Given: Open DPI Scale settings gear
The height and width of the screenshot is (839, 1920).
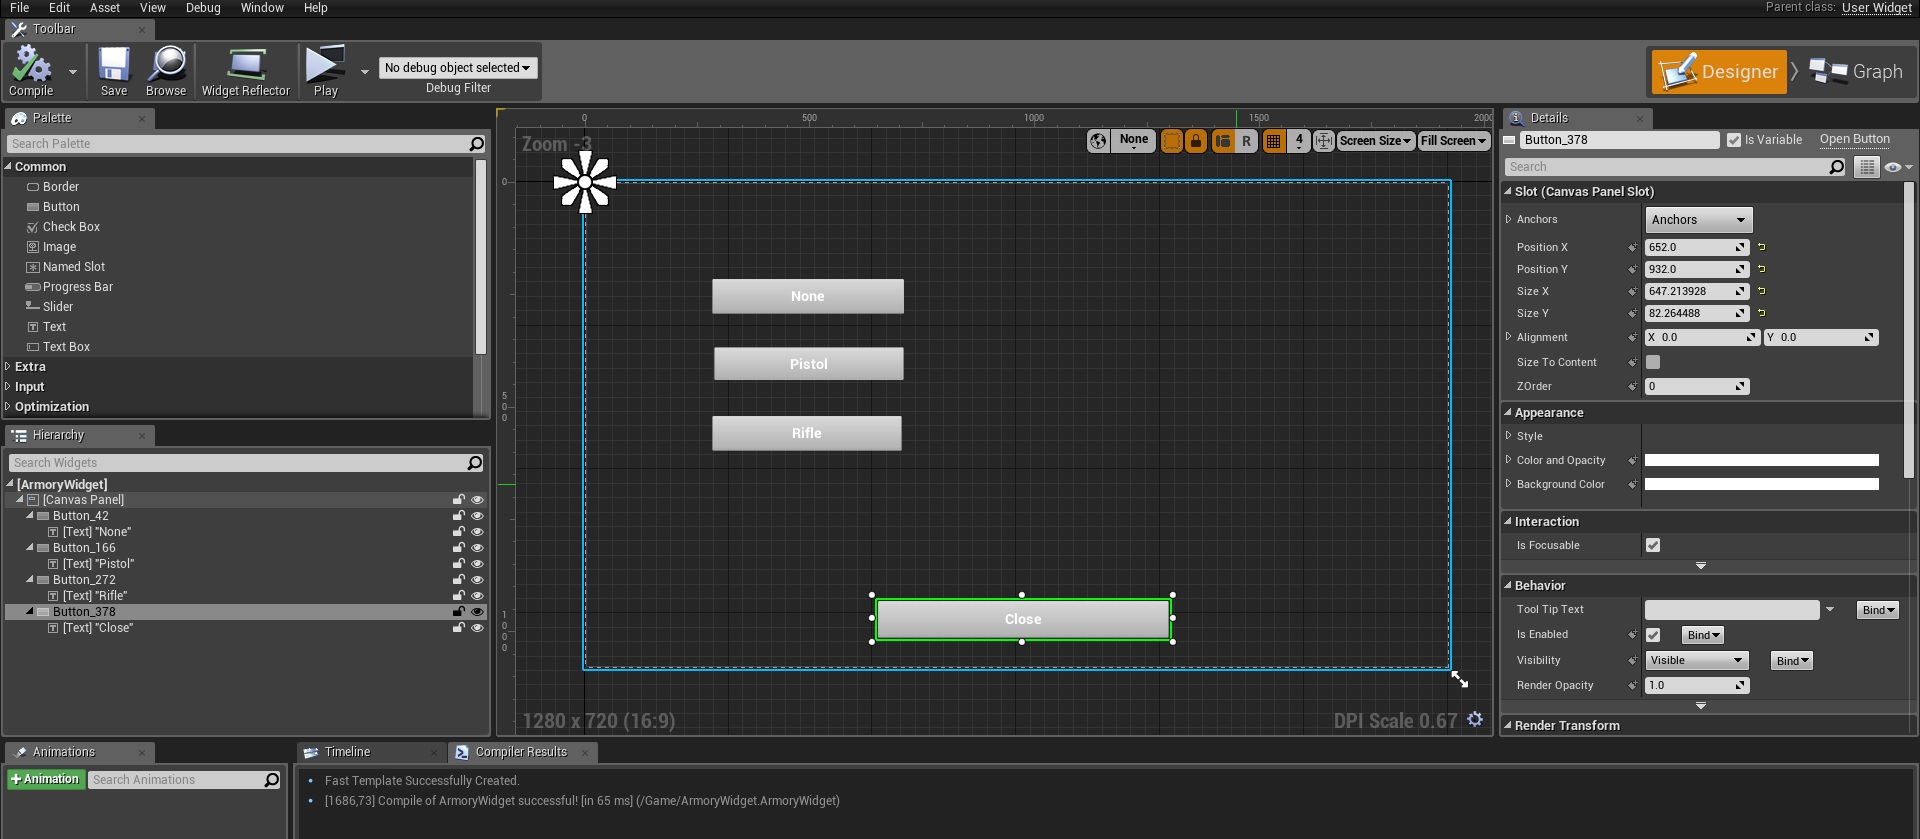Looking at the screenshot, I should click(1475, 720).
